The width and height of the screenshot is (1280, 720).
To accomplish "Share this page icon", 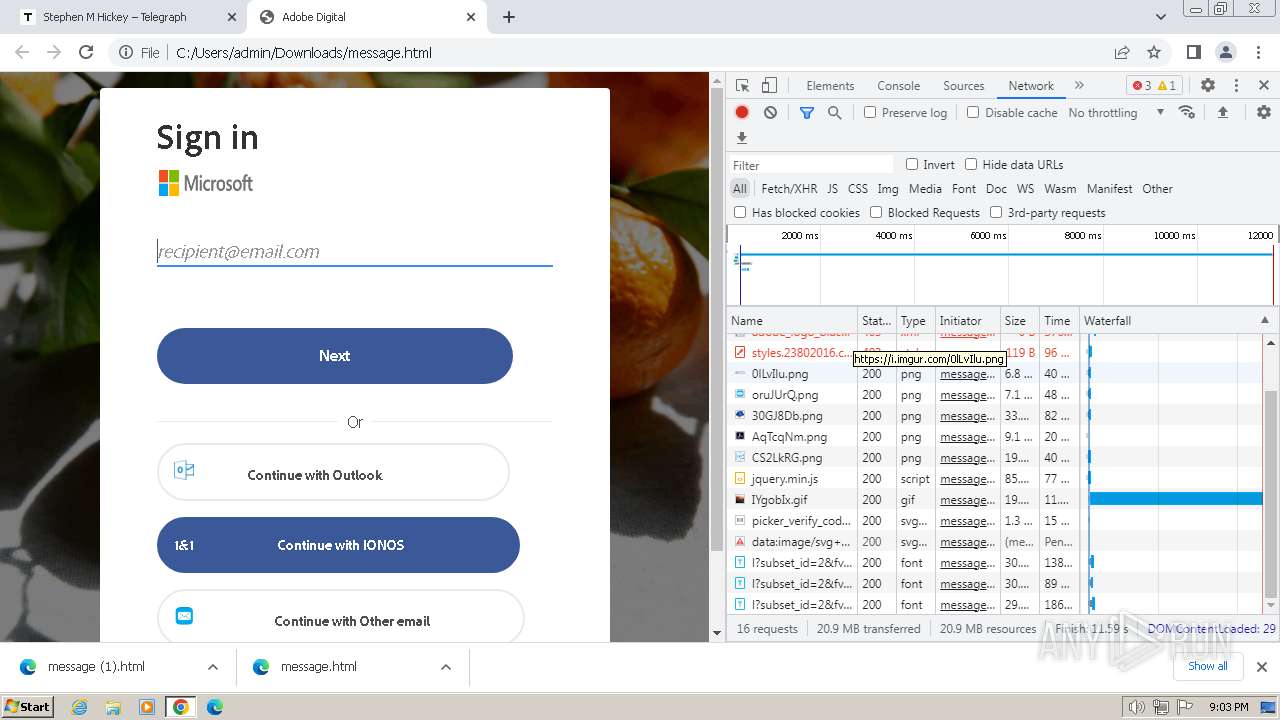I will 1122,52.
